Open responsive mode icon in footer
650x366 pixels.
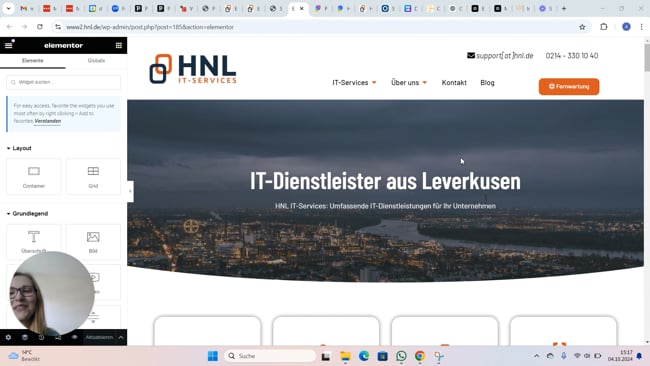[x=58, y=337]
